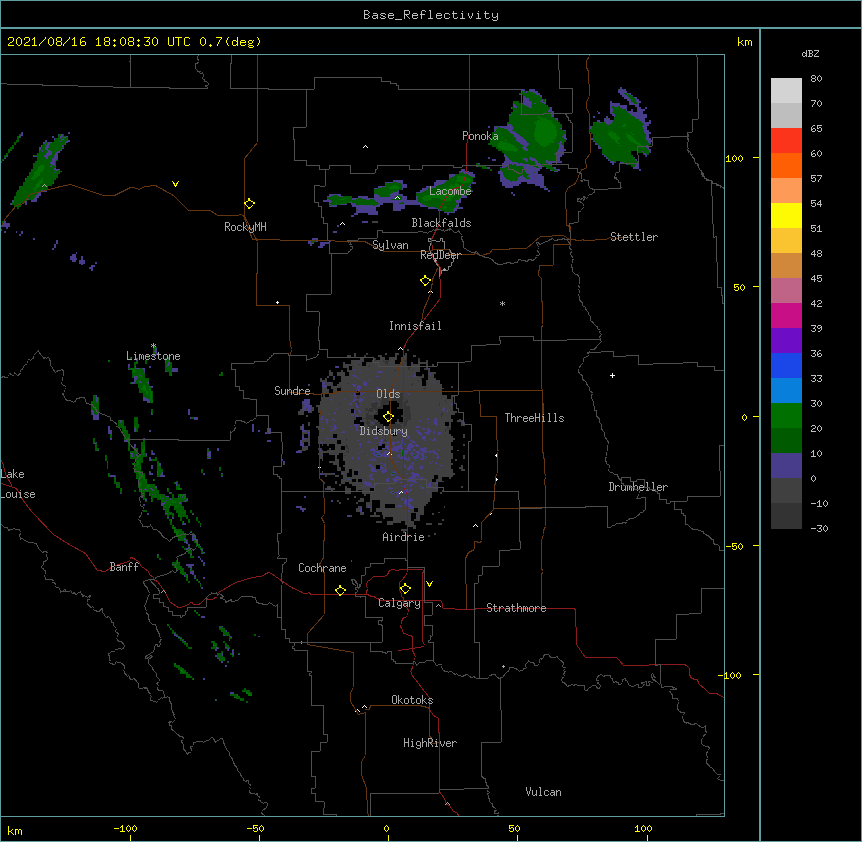Click the HighRiver city label

(430, 743)
